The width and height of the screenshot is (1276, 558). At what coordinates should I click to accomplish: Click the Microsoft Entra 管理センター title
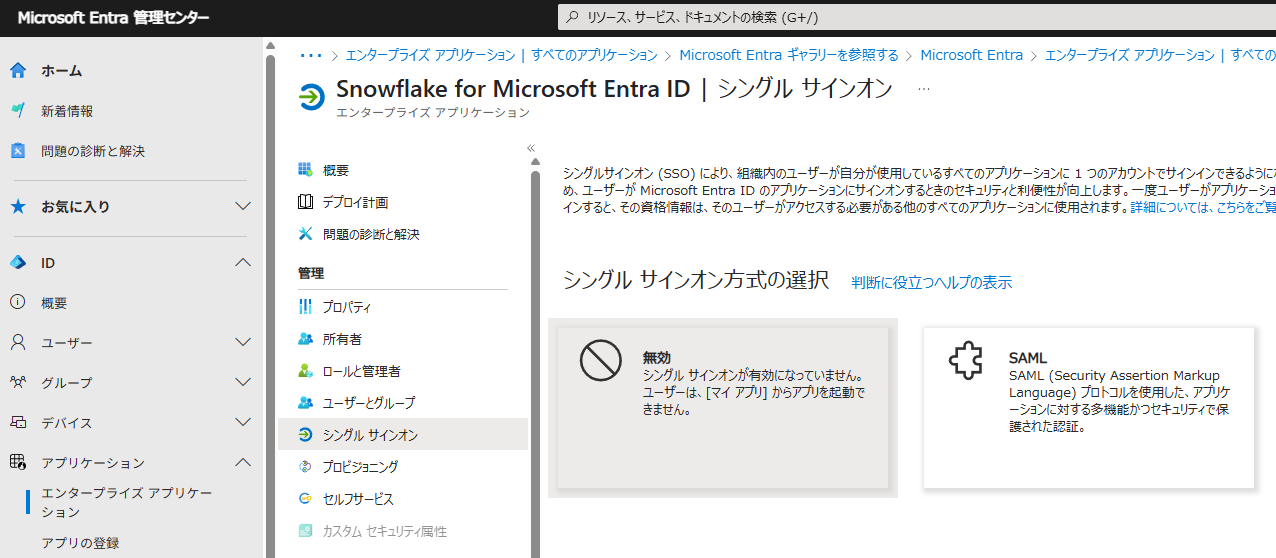[x=113, y=17]
